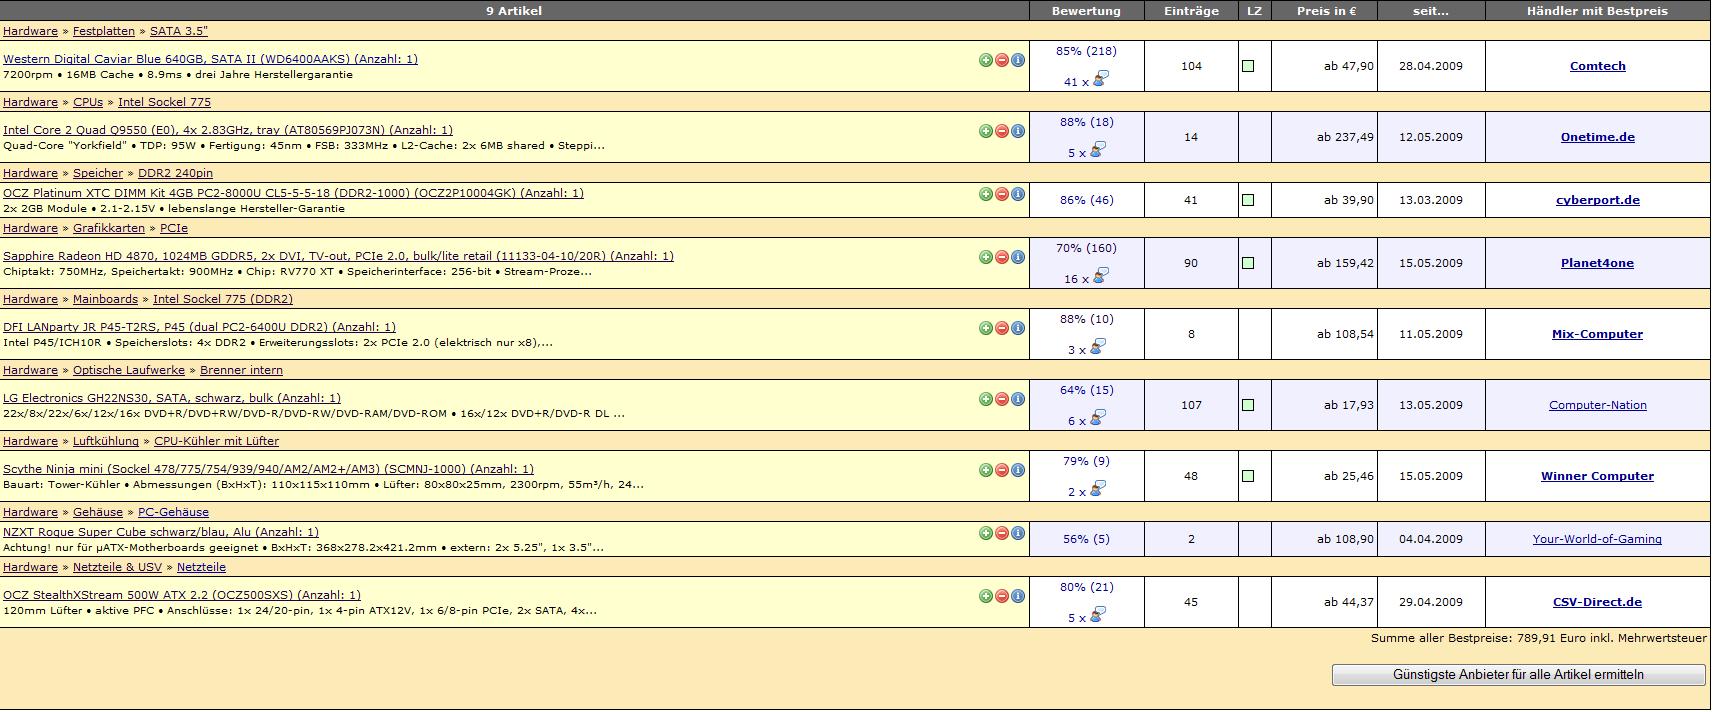Open Grafikkarten category breadcrumb
The image size is (1714, 712).
pos(109,228)
